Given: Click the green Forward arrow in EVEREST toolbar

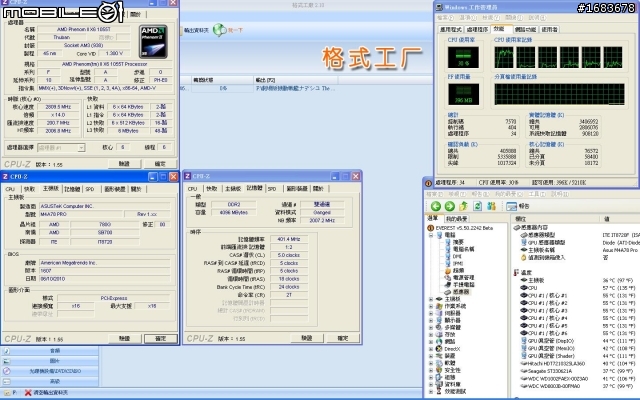Looking at the screenshot, I should [449, 206].
